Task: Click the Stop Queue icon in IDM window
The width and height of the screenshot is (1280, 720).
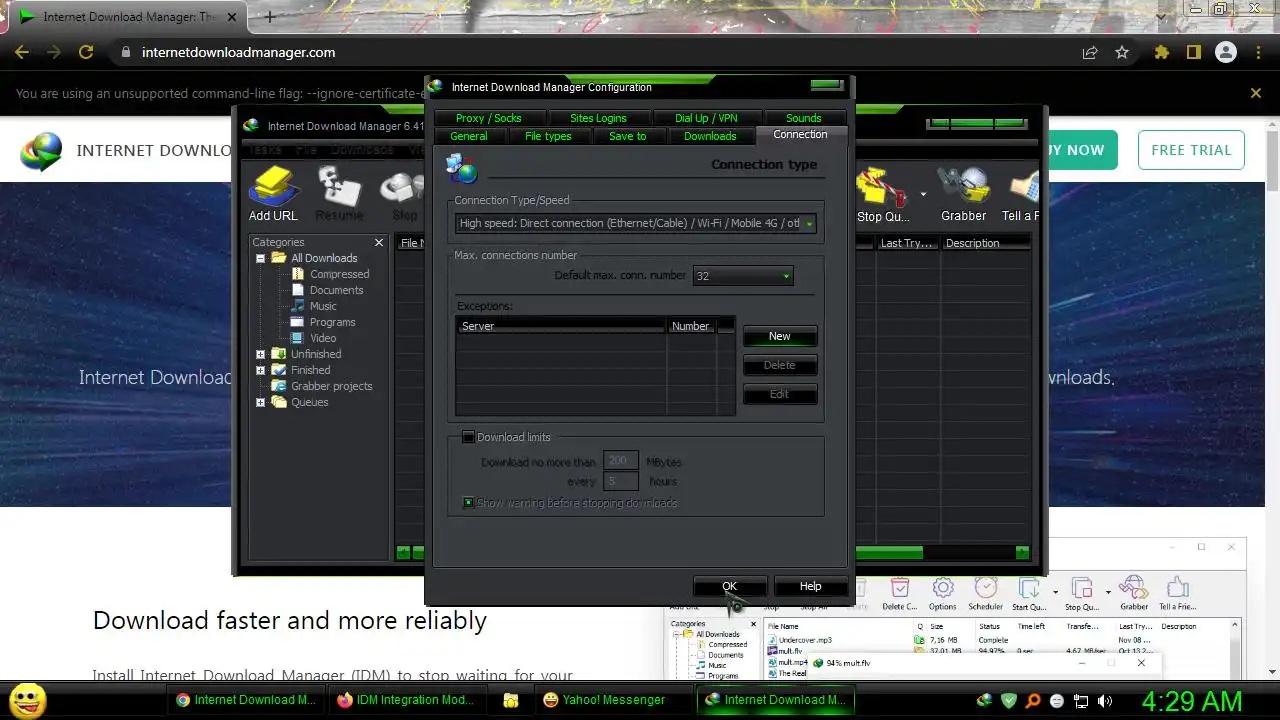Action: pyautogui.click(x=883, y=194)
